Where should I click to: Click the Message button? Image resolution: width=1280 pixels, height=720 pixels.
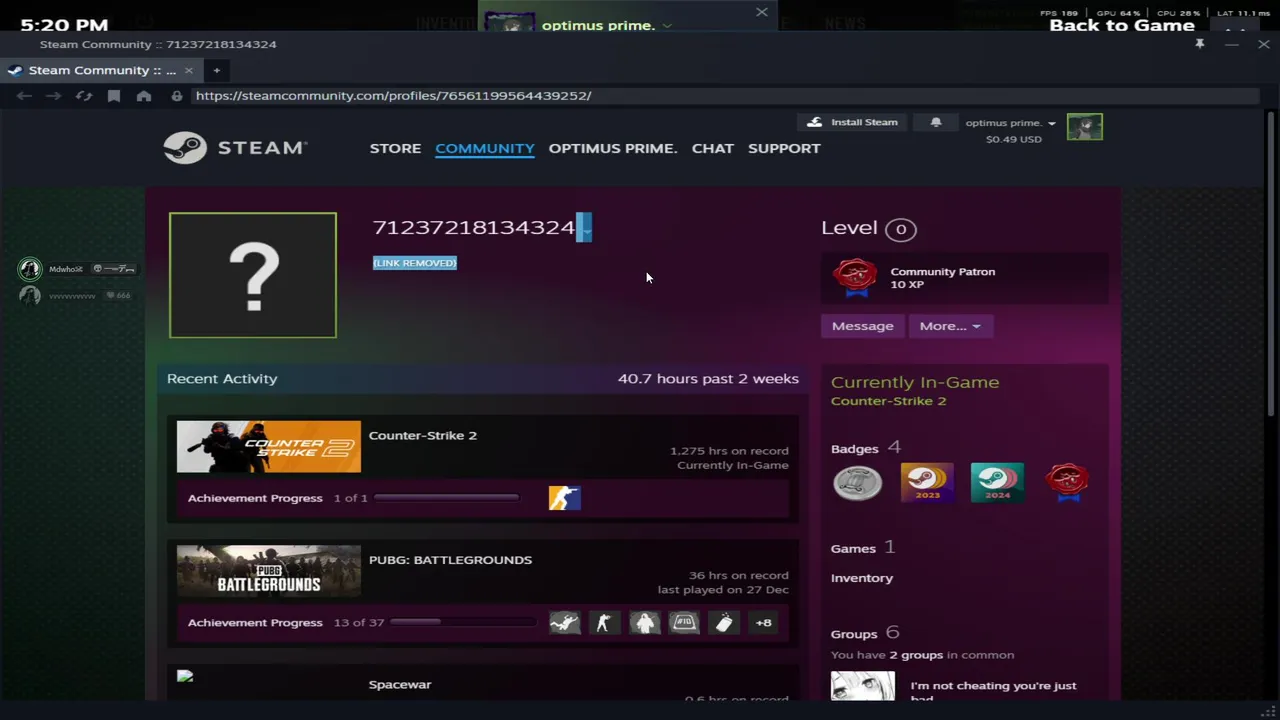click(862, 326)
